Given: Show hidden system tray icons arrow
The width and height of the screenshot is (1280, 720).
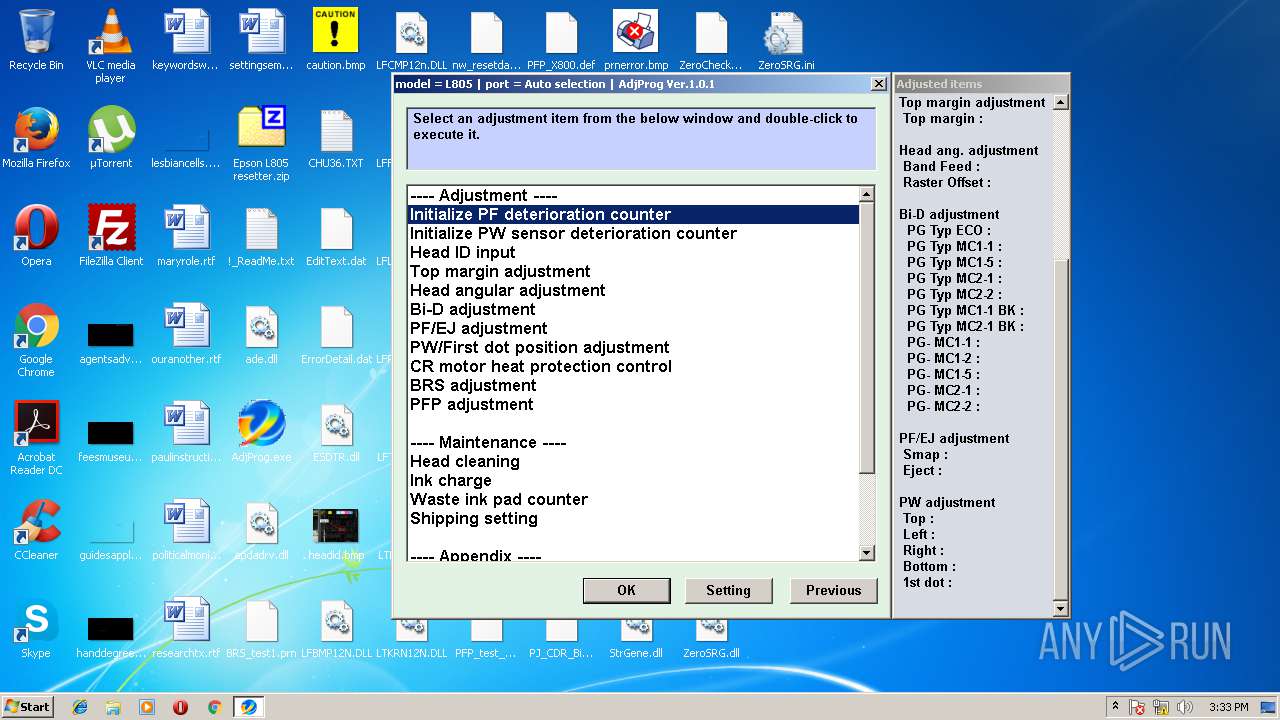Looking at the screenshot, I should point(1115,707).
